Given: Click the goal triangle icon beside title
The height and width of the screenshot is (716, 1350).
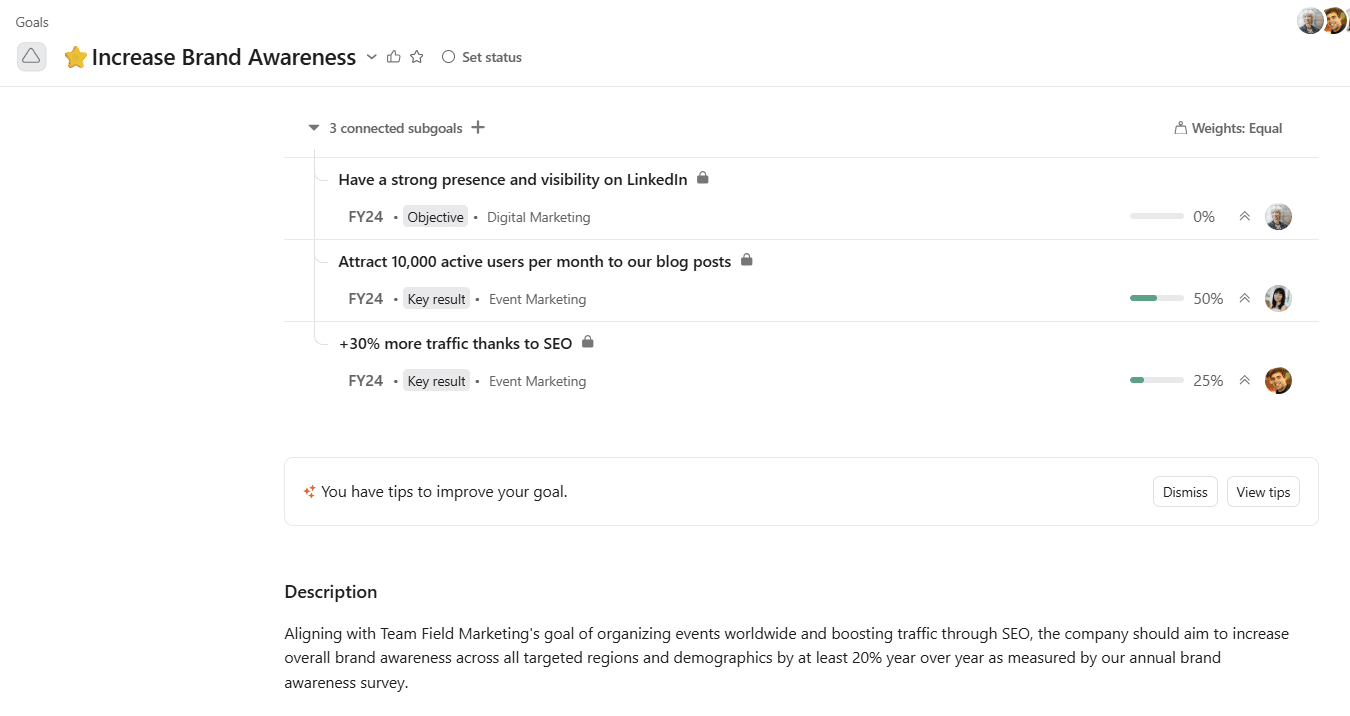Looking at the screenshot, I should [x=31, y=57].
